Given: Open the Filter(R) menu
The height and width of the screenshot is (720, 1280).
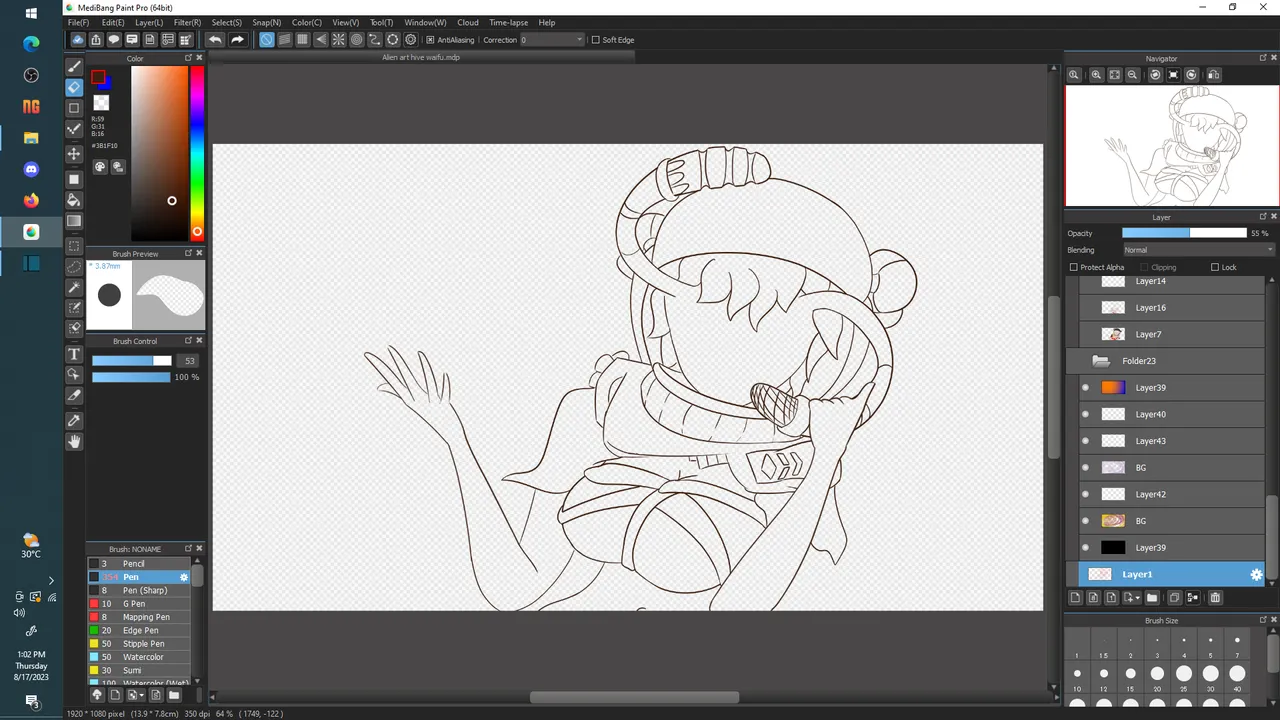Looking at the screenshot, I should [187, 22].
